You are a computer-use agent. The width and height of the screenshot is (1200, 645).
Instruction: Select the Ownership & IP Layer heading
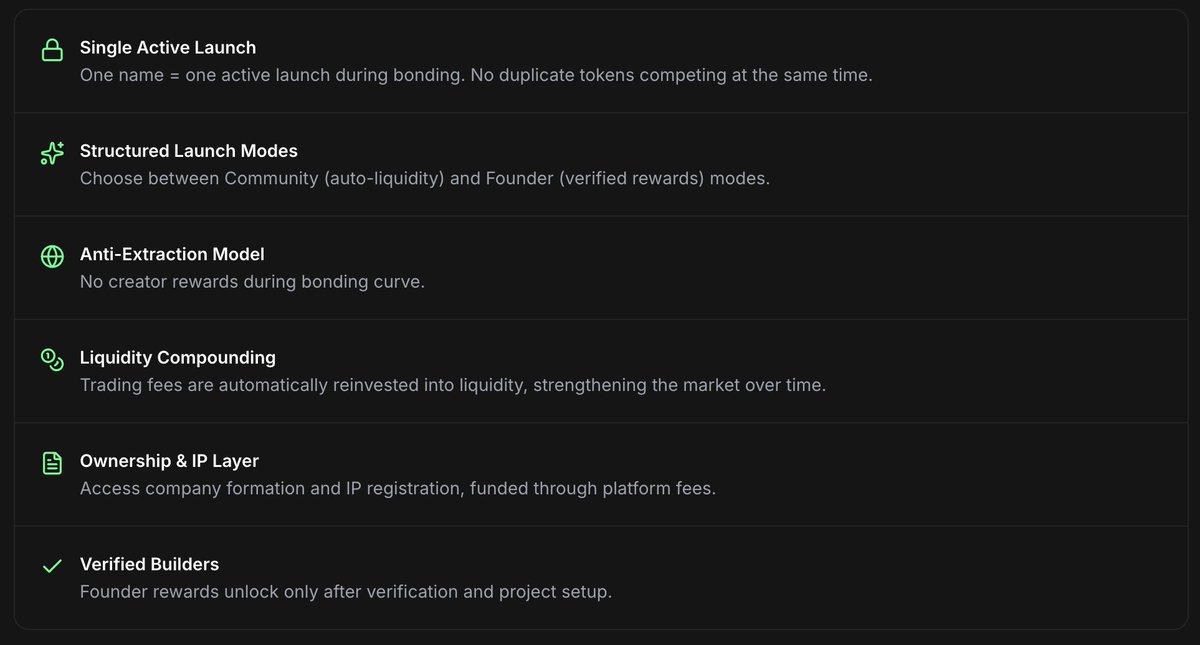(x=169, y=461)
